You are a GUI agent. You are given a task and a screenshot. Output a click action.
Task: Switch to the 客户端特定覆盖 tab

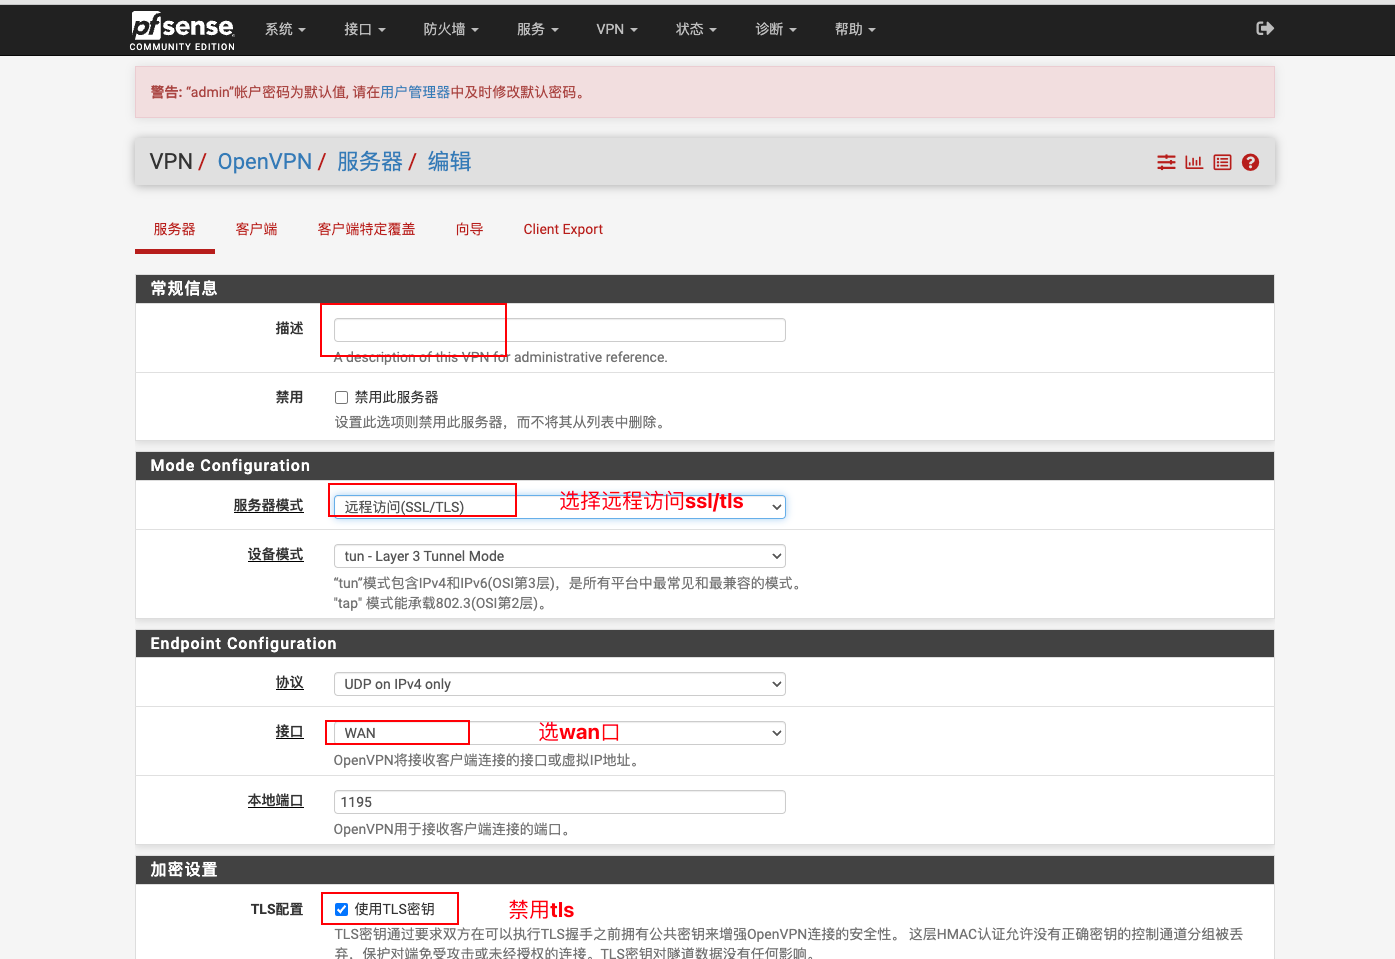pyautogui.click(x=366, y=229)
